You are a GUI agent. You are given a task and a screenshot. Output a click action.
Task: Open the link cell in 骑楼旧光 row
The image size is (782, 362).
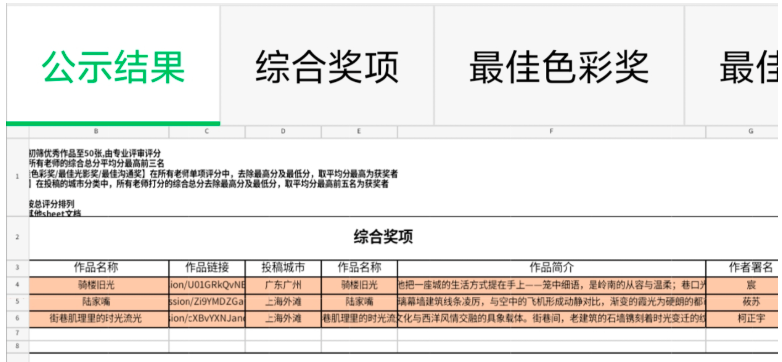click(x=207, y=285)
